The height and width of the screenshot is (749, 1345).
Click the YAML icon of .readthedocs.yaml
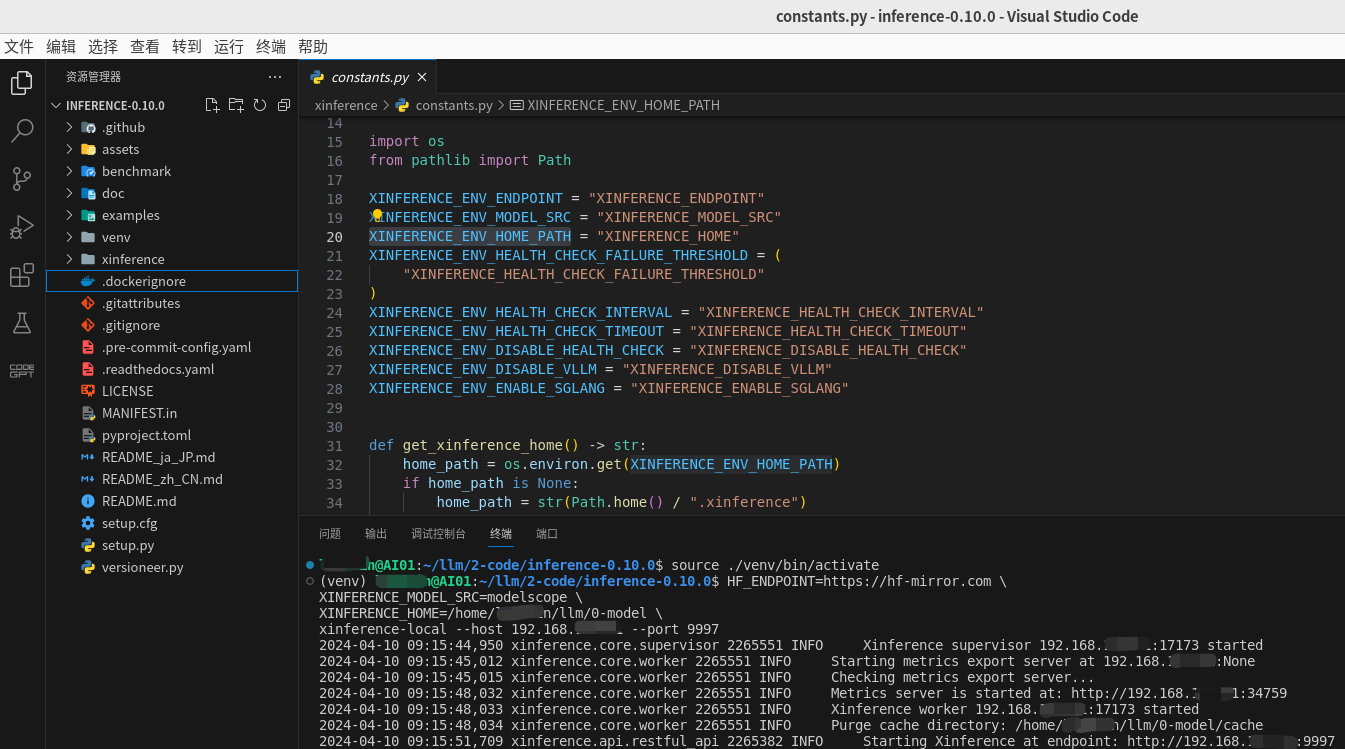88,369
